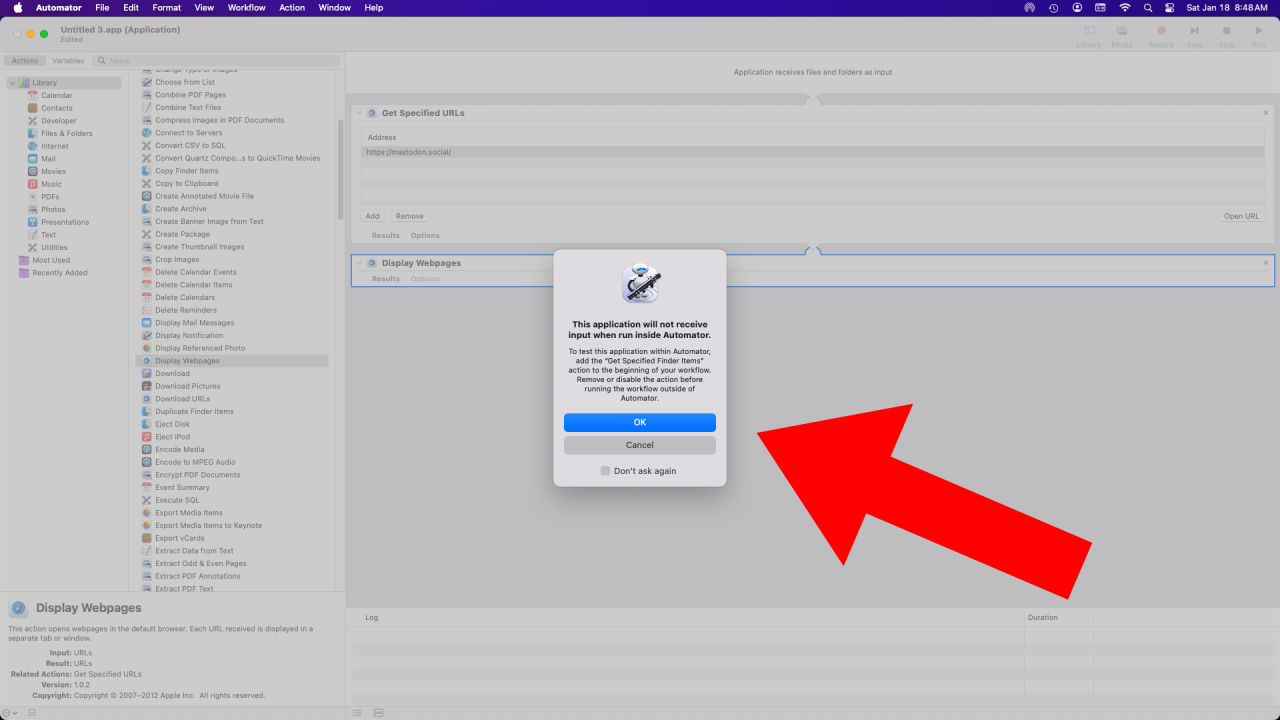Image resolution: width=1280 pixels, height=720 pixels.
Task: Collapse the Get Specified URLs action
Action: coord(359,113)
